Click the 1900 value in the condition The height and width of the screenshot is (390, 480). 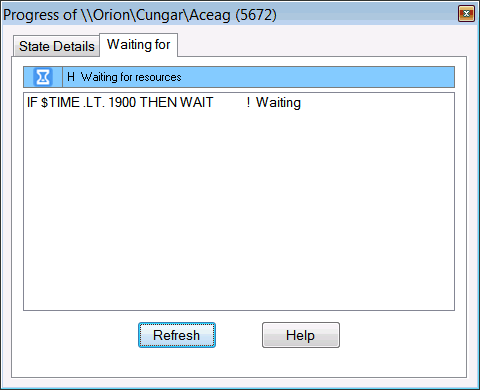tap(122, 102)
